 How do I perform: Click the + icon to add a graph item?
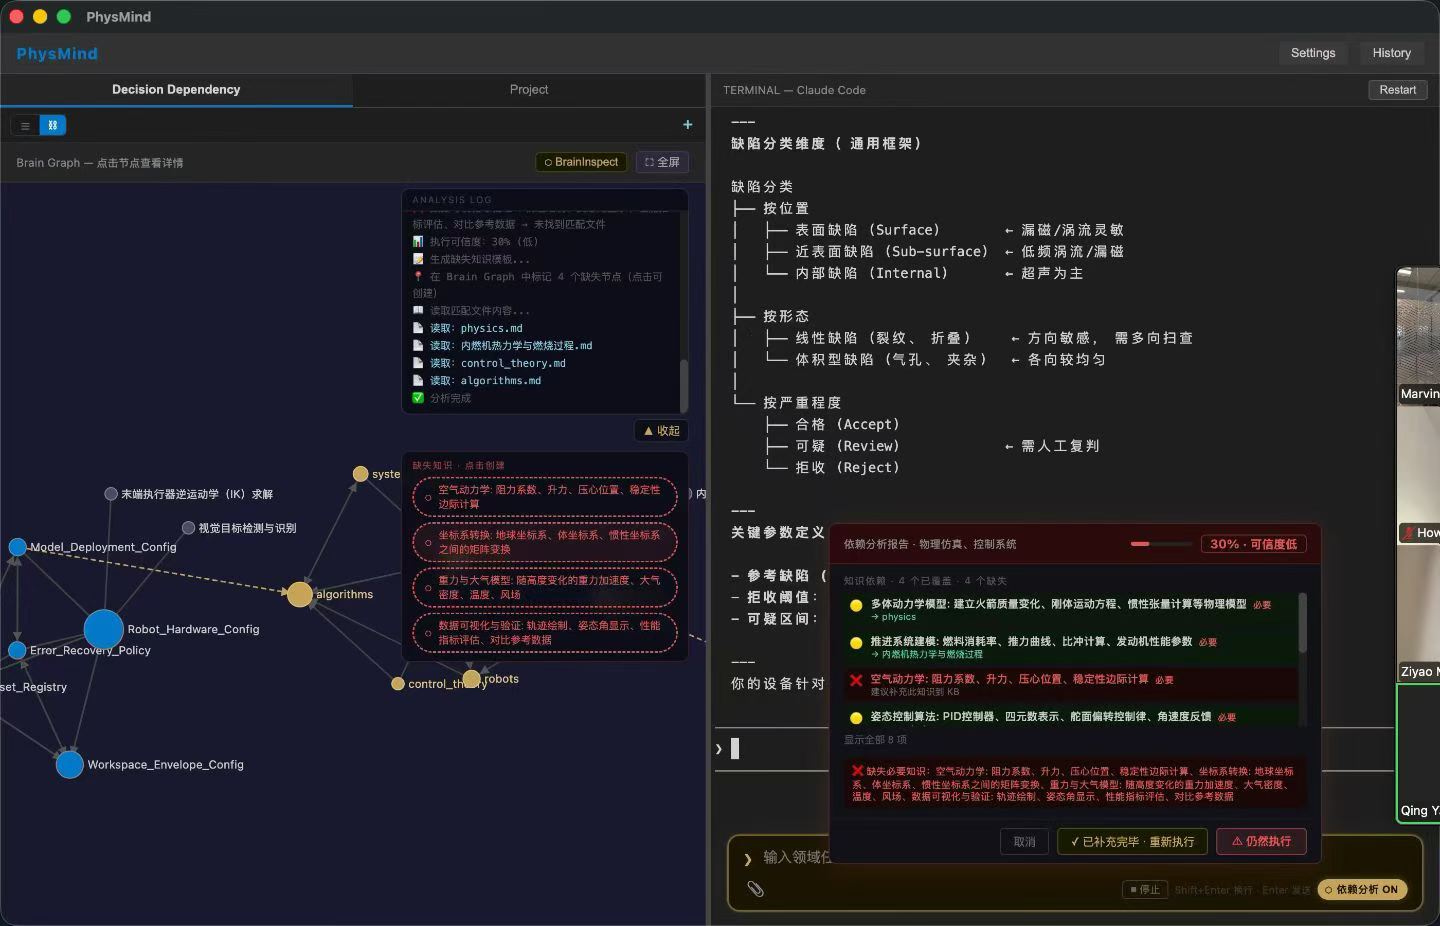687,125
